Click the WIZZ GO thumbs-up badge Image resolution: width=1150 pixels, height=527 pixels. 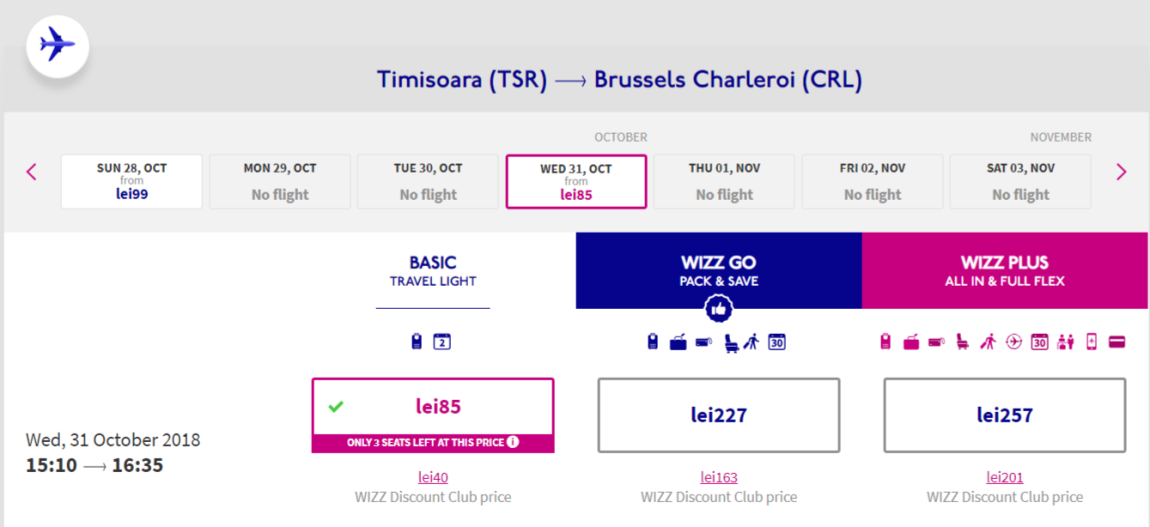coord(719,309)
